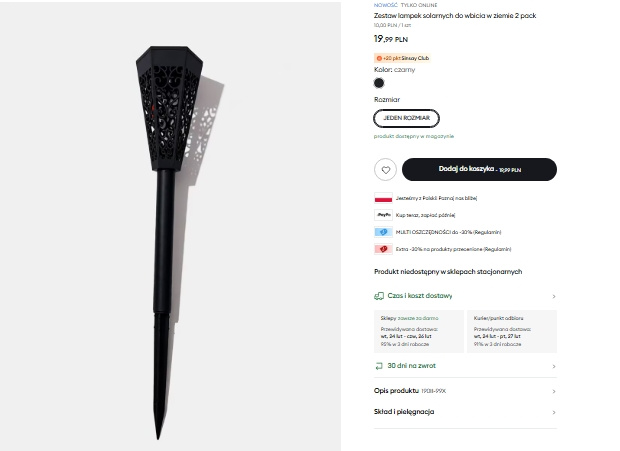620x451 pixels.
Task: Select the Sklepy delivery option box
Action: (417, 329)
